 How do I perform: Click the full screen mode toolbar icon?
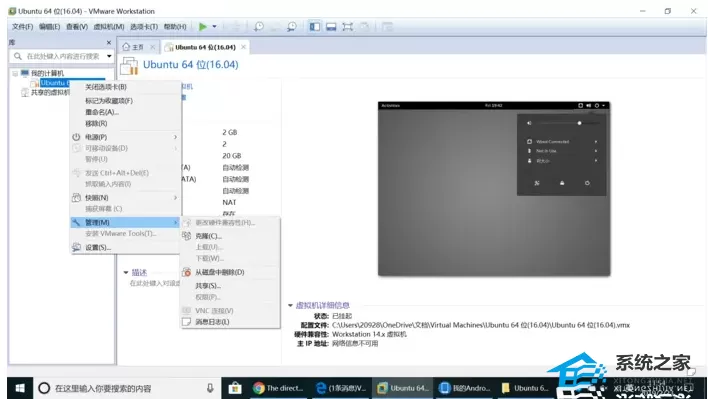[x=347, y=27]
